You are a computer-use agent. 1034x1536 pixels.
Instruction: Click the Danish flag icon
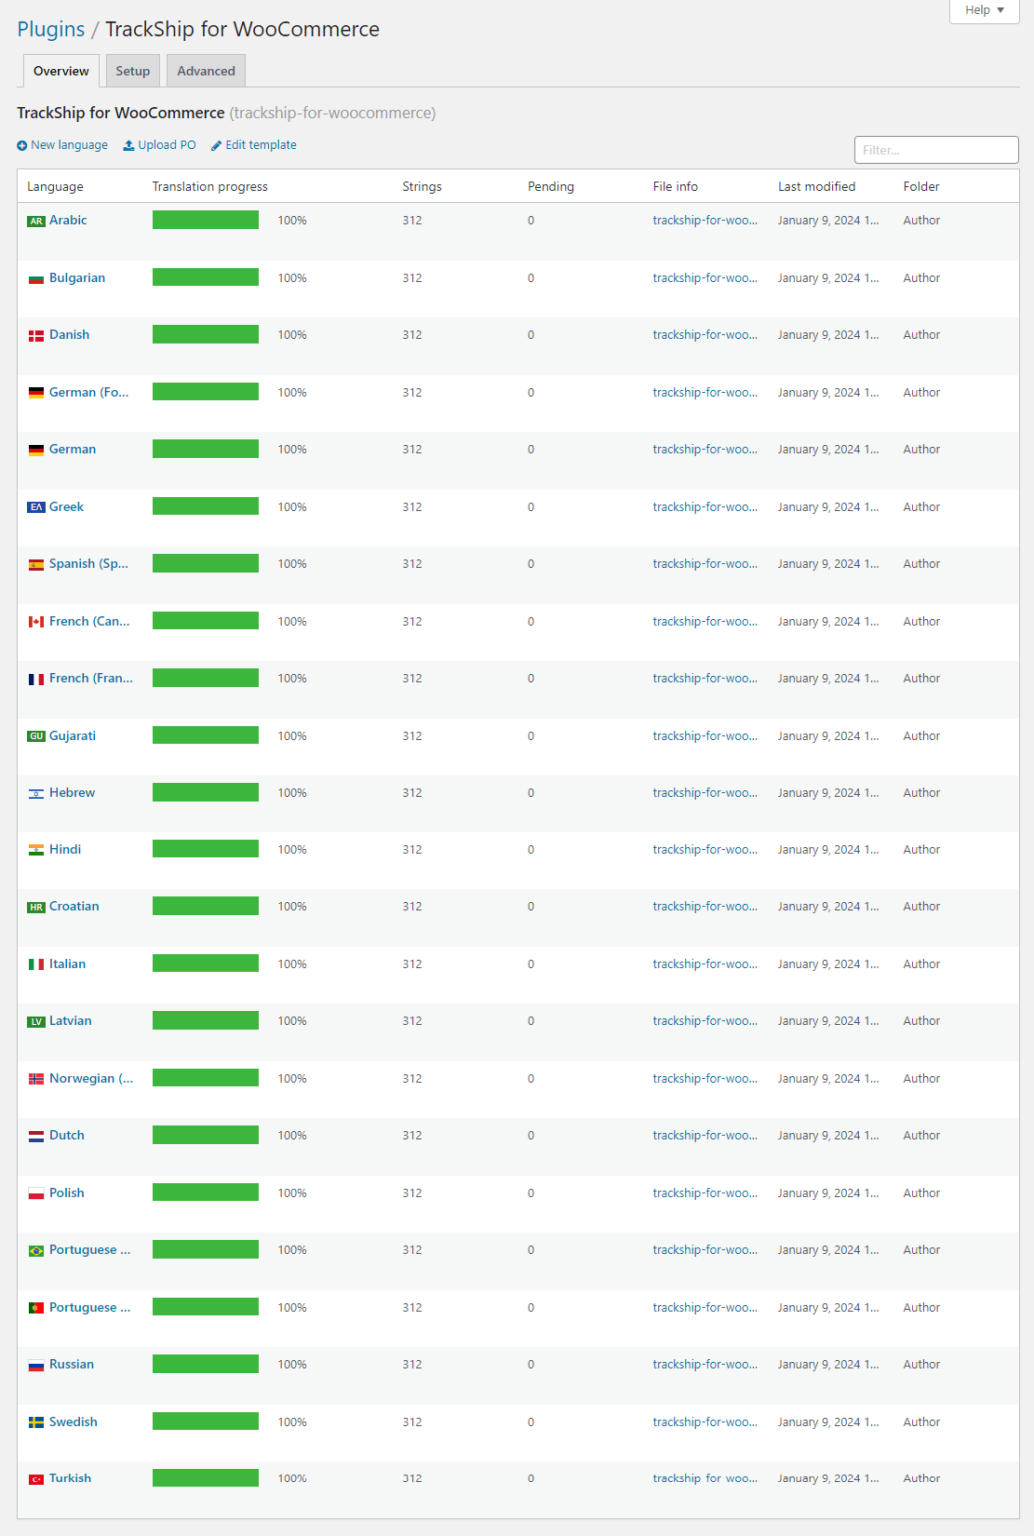pyautogui.click(x=36, y=336)
